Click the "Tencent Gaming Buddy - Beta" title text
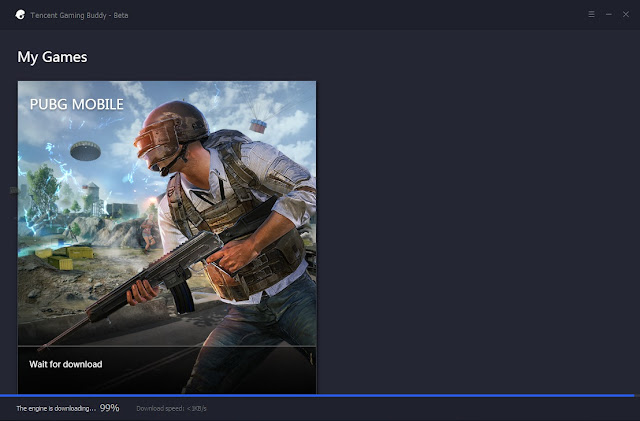The height and width of the screenshot is (421, 640). 79,16
